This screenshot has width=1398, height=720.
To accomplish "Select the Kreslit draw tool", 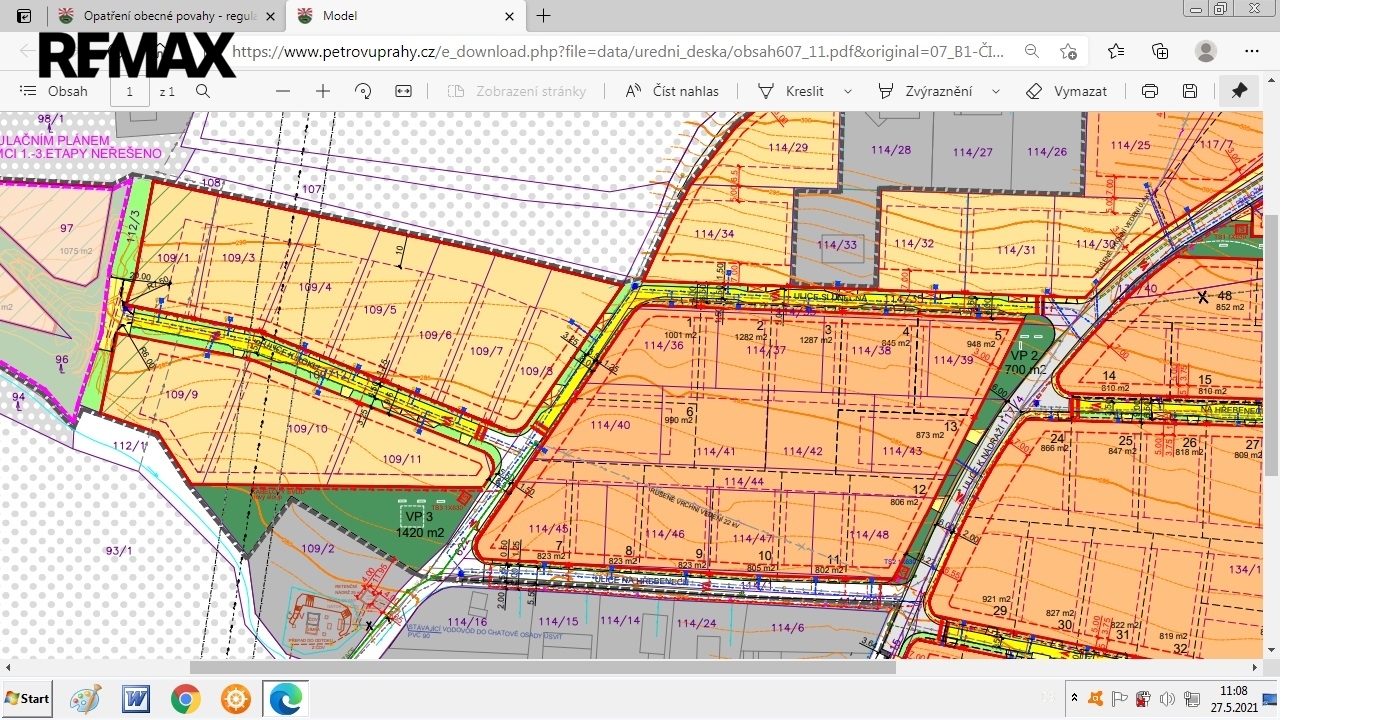I will tap(791, 91).
